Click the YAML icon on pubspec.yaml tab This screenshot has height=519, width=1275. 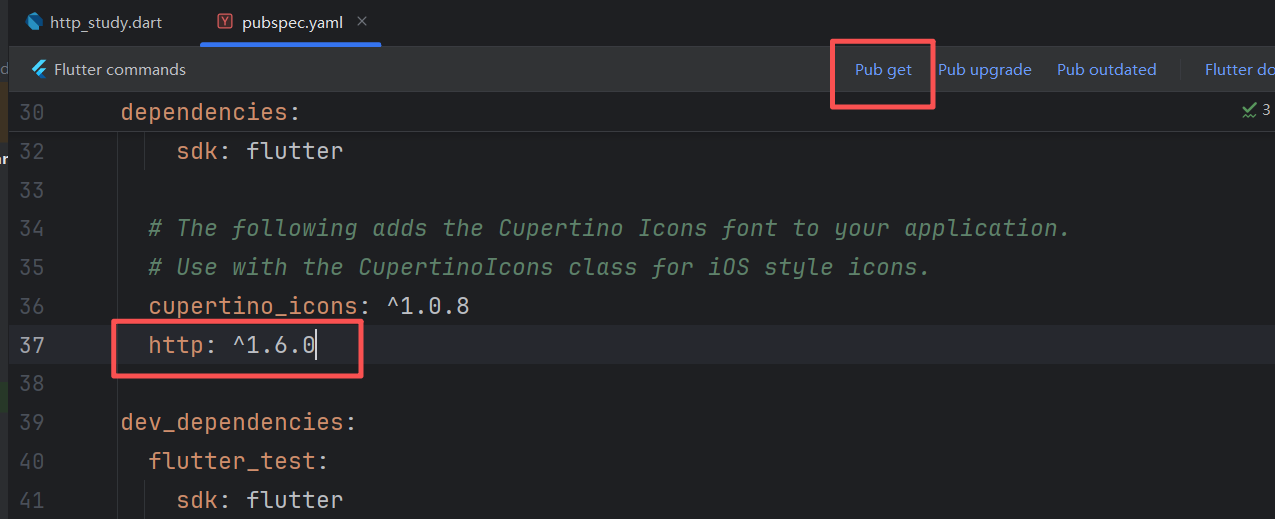225,22
